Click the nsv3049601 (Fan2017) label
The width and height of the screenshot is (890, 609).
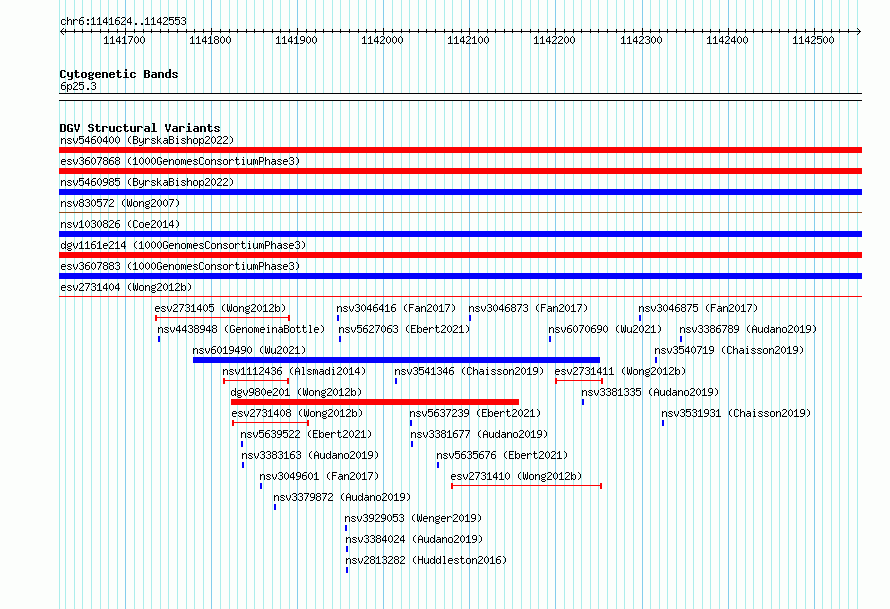[x=319, y=476]
